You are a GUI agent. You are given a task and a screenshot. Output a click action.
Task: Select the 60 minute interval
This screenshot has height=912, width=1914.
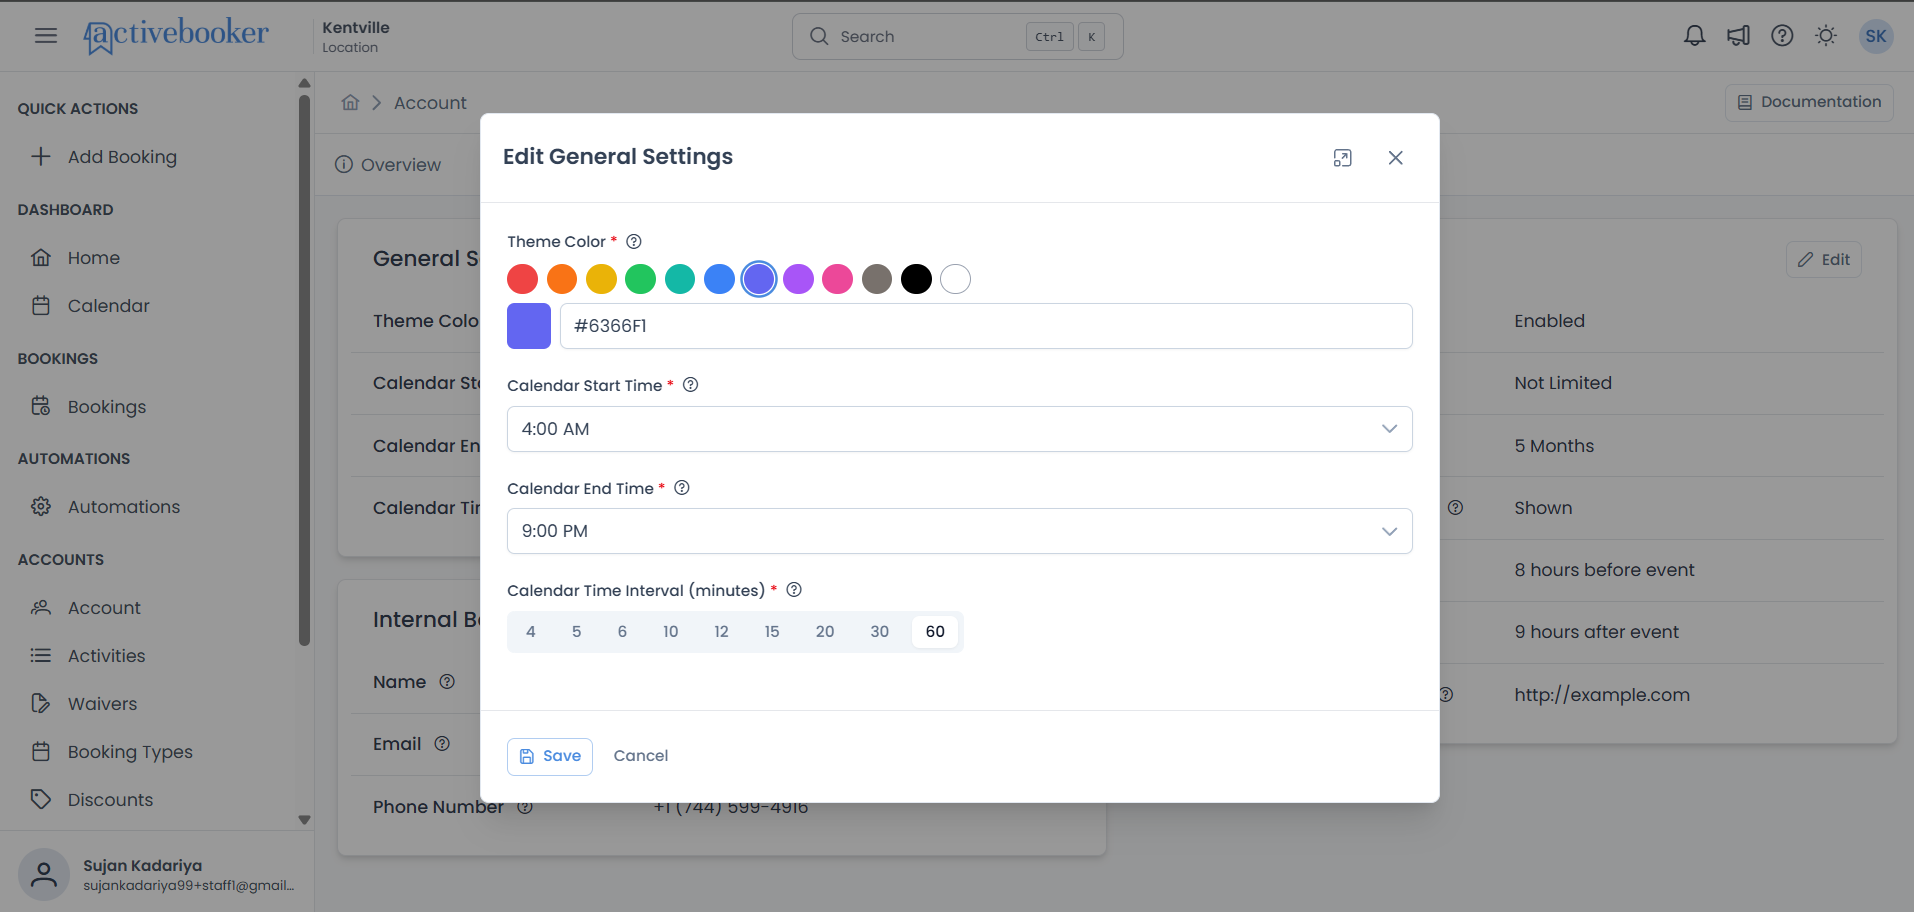935,632
